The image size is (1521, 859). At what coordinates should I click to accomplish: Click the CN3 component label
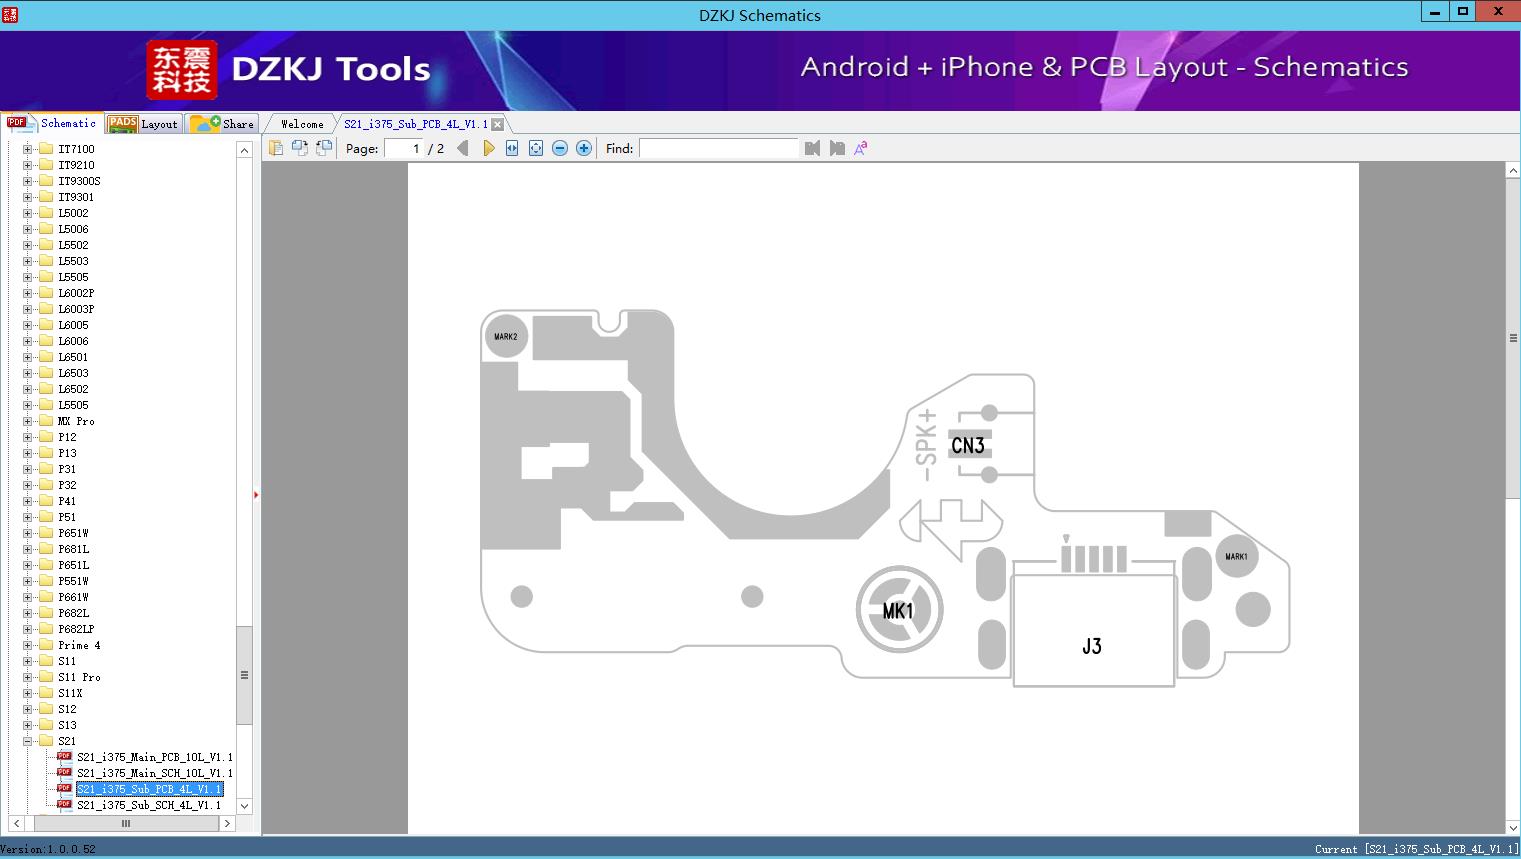tap(968, 446)
